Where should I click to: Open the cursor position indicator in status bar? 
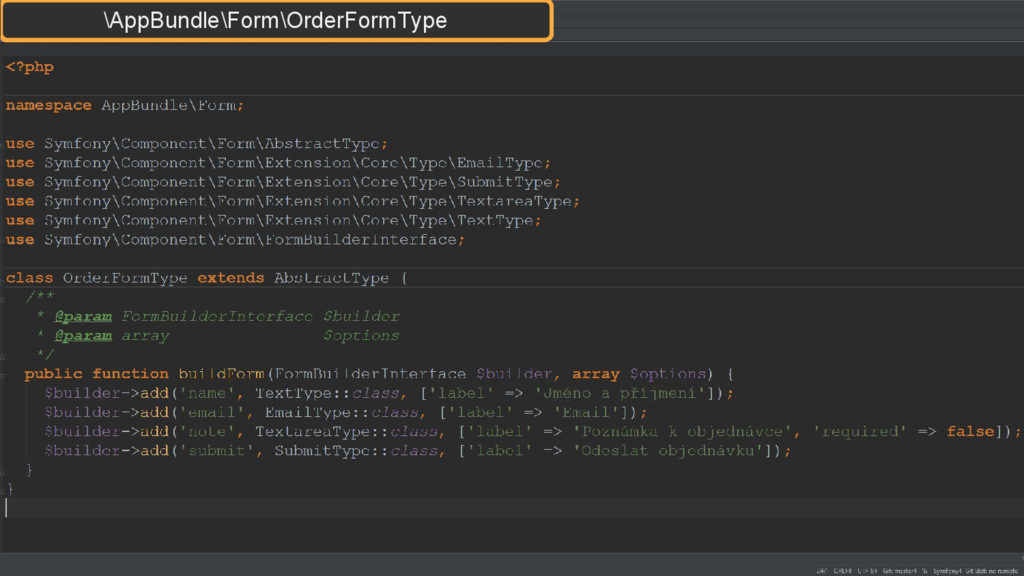[x=822, y=571]
